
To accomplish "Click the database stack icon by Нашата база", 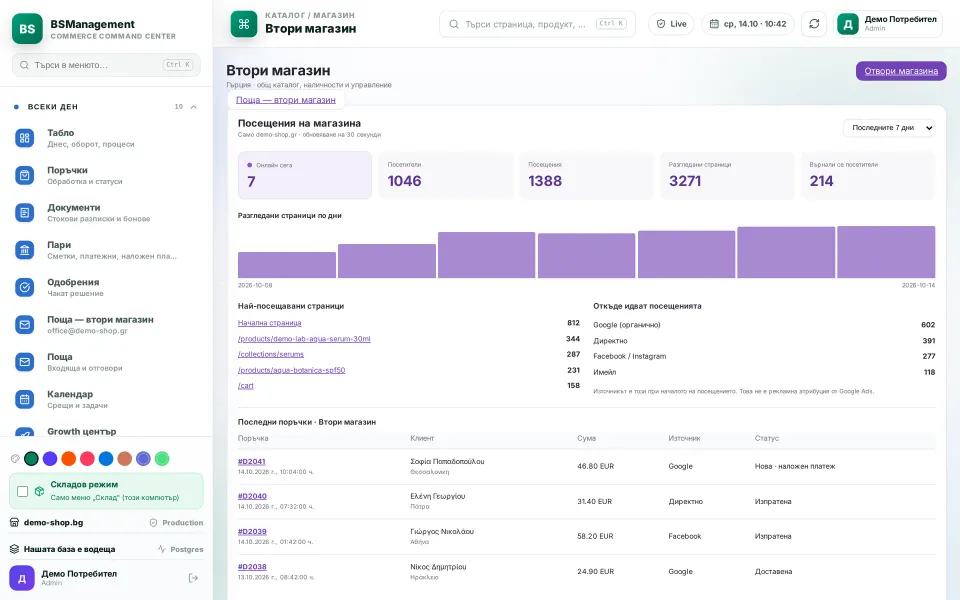I will click(15, 549).
